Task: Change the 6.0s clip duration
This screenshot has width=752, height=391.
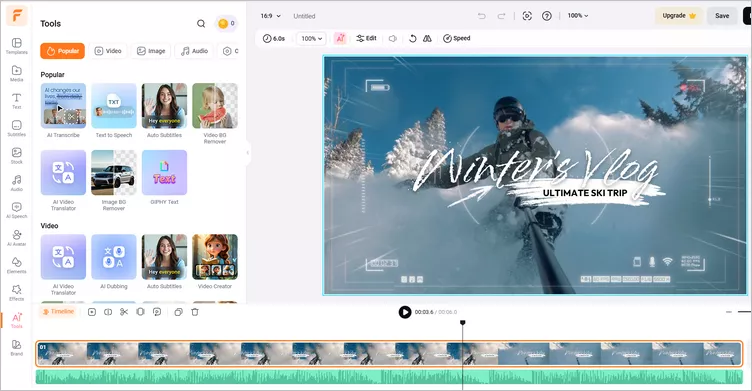Action: pyautogui.click(x=274, y=38)
